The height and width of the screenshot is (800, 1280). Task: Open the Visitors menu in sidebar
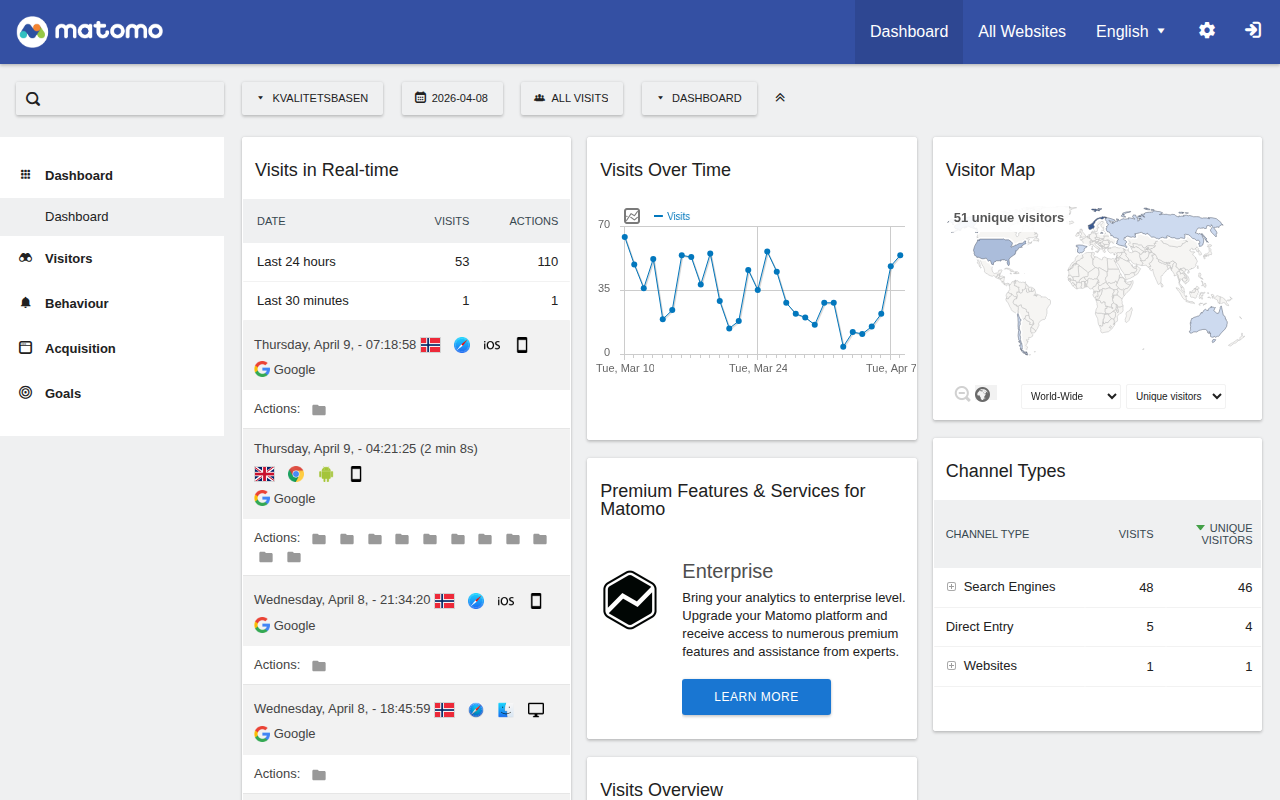[68, 258]
